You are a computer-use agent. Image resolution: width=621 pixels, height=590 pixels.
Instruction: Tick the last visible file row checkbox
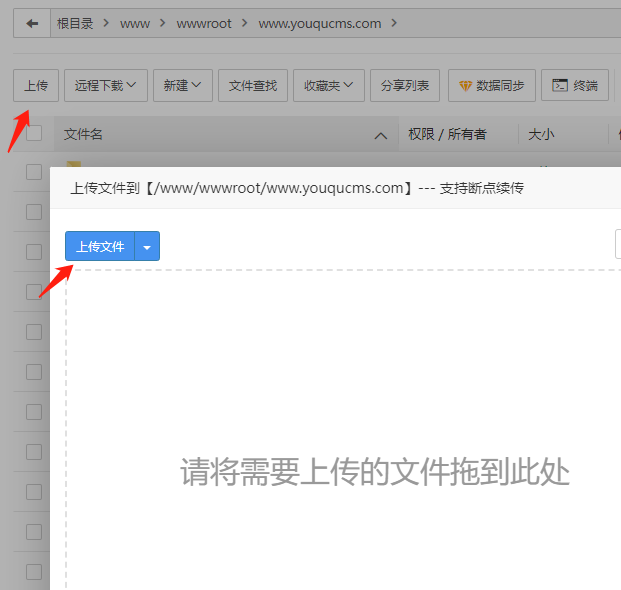coord(34,572)
